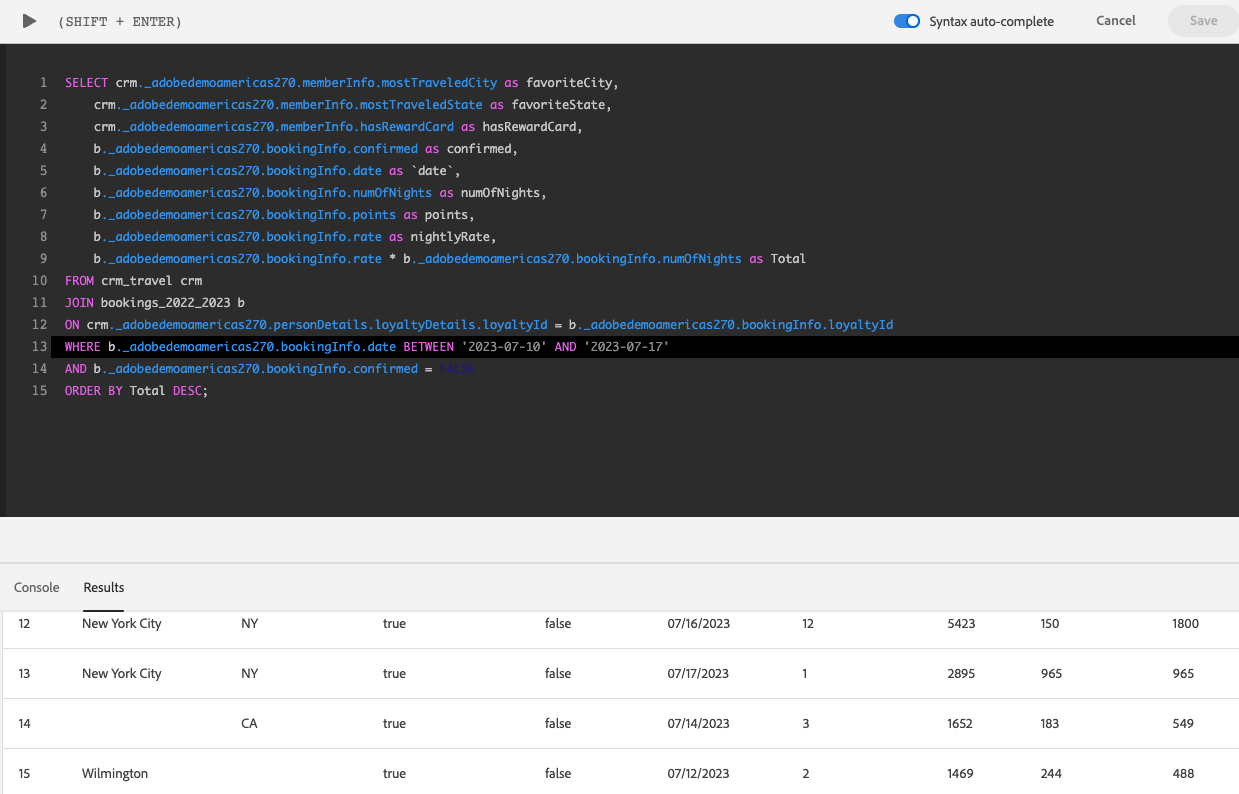Click the (SHIFT + ENTER) shortcut hint
Viewport: 1239px width, 794px height.
(x=120, y=21)
